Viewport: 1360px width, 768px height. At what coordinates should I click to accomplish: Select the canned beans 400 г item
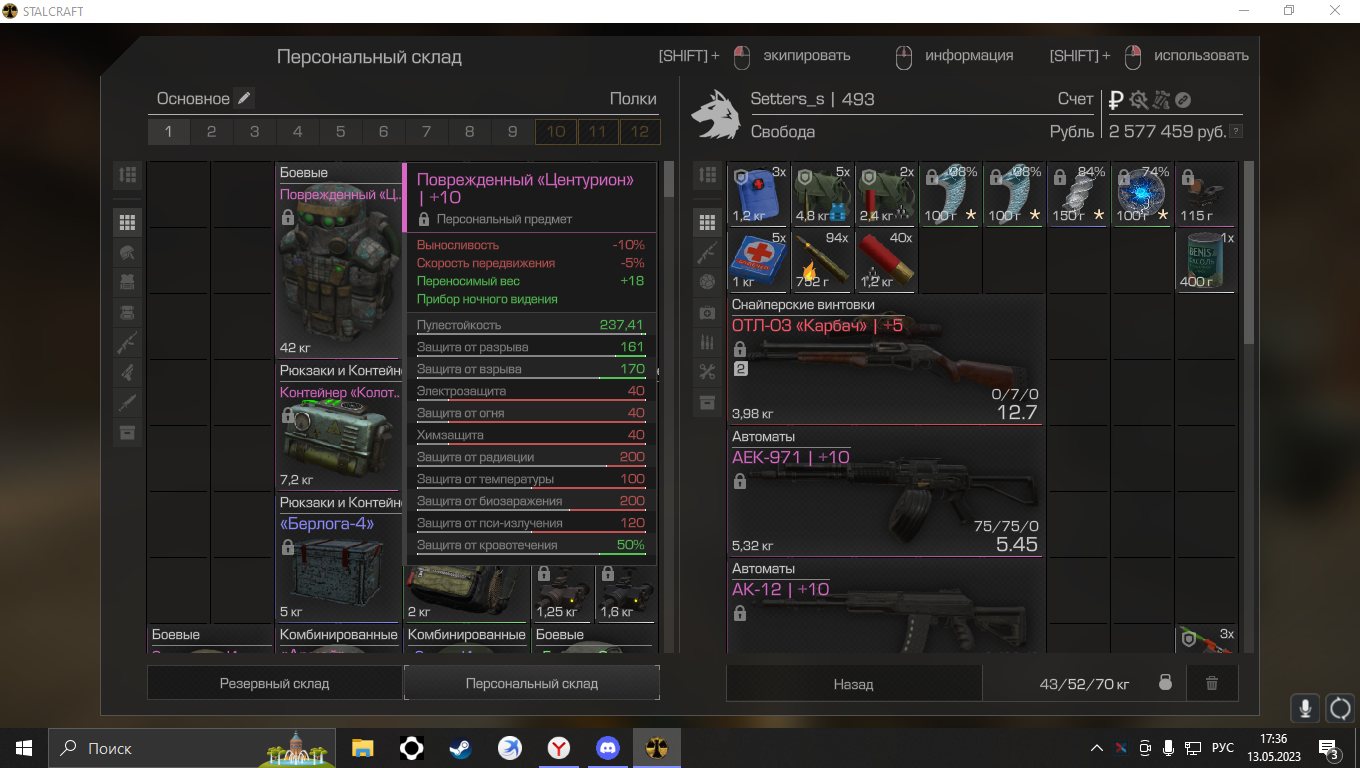pos(1206,260)
